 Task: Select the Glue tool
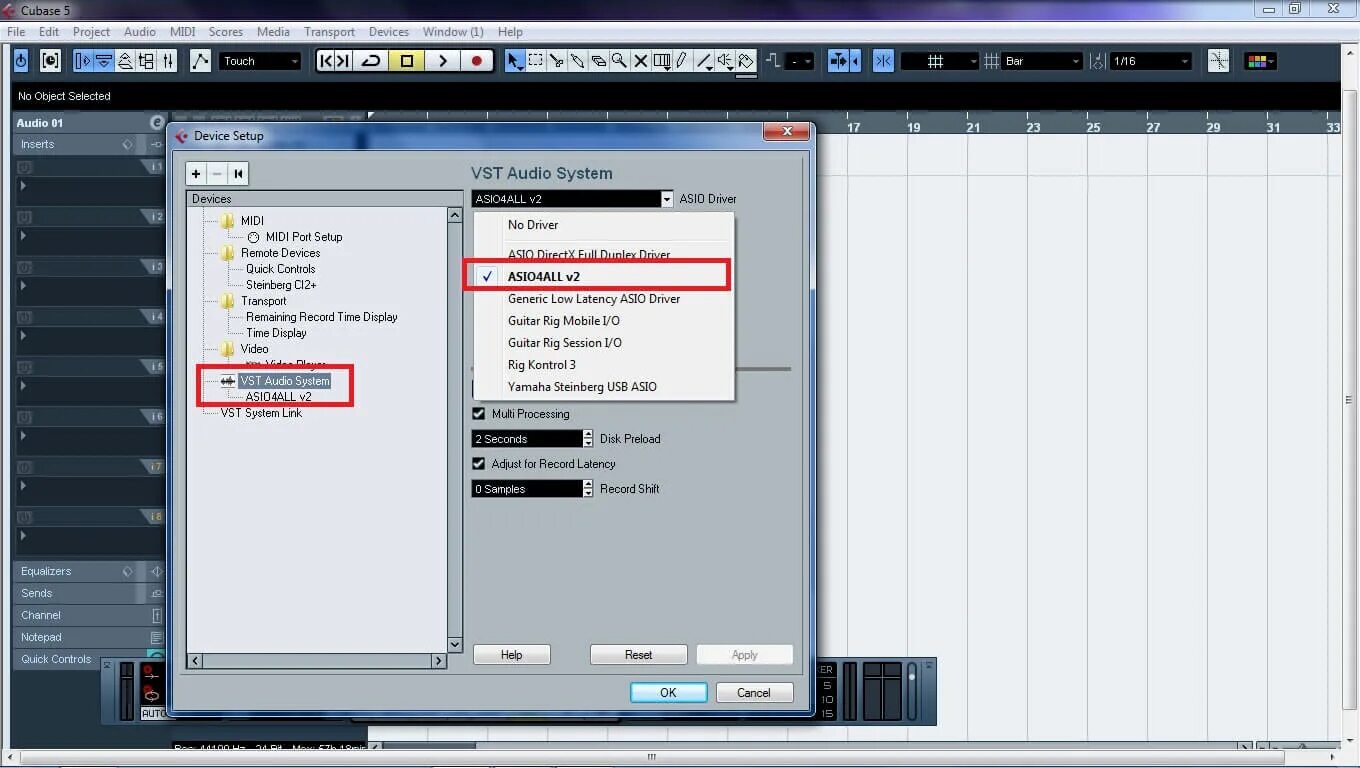pos(578,61)
